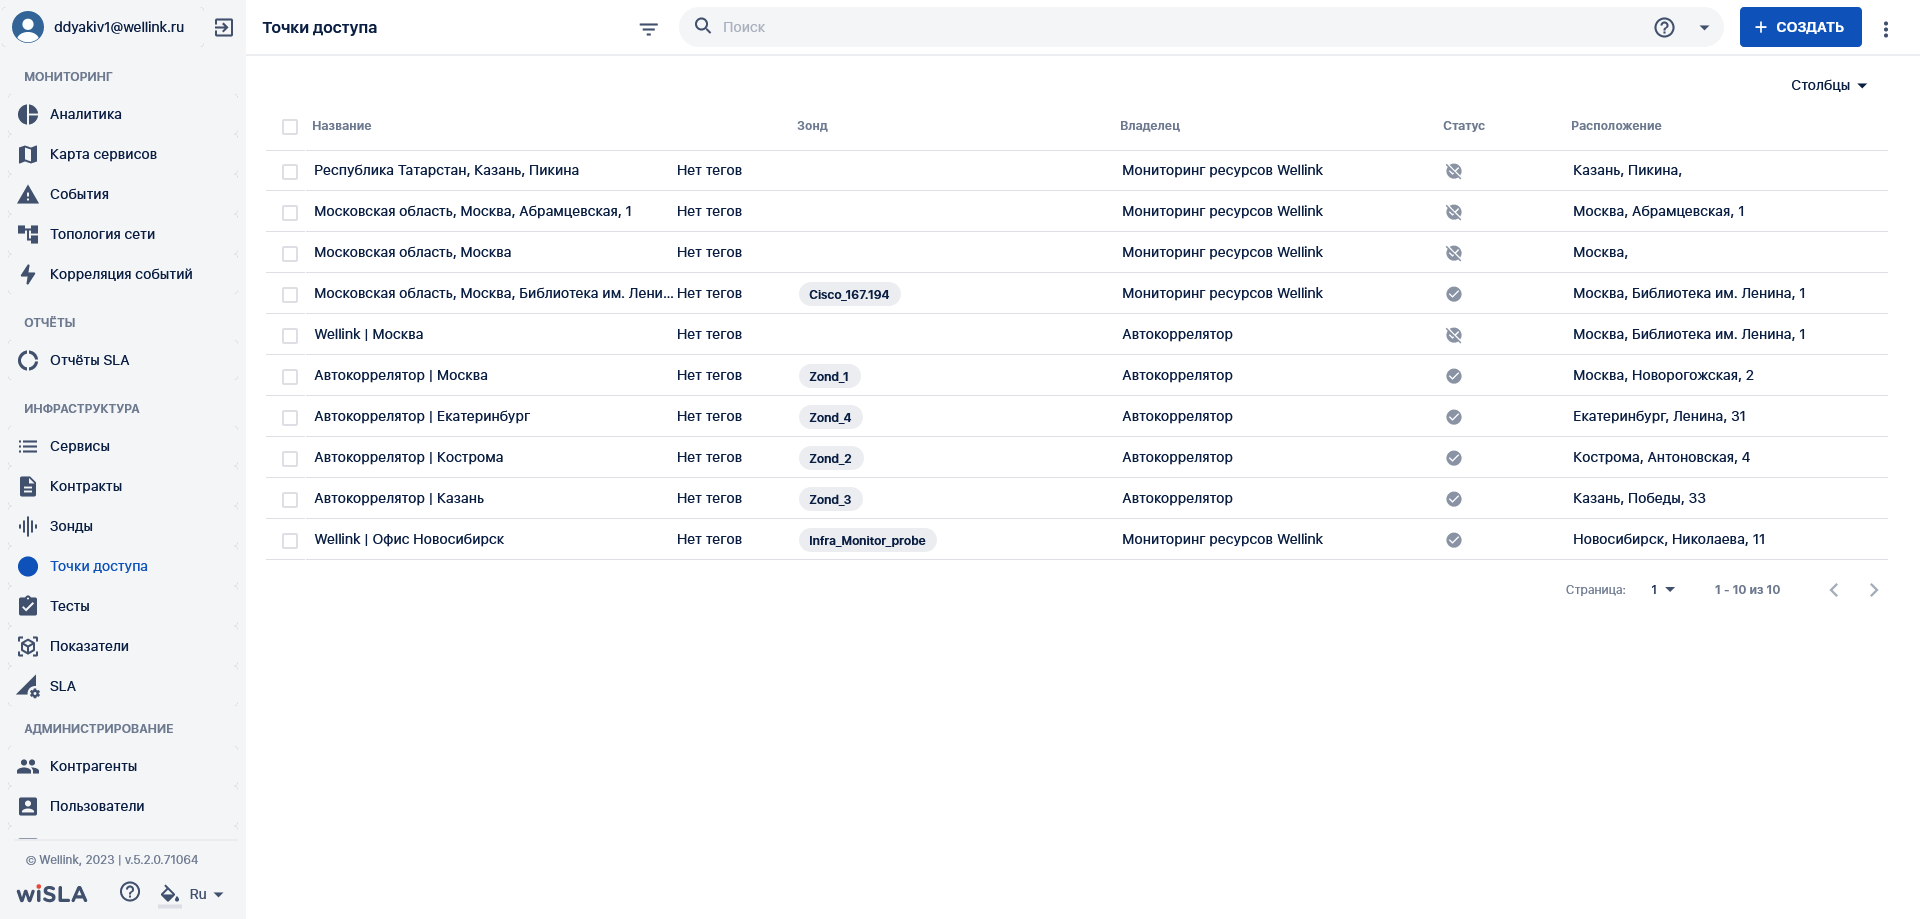The height and width of the screenshot is (919, 1920).
Task: Sort by the Статус column header
Action: click(x=1464, y=126)
